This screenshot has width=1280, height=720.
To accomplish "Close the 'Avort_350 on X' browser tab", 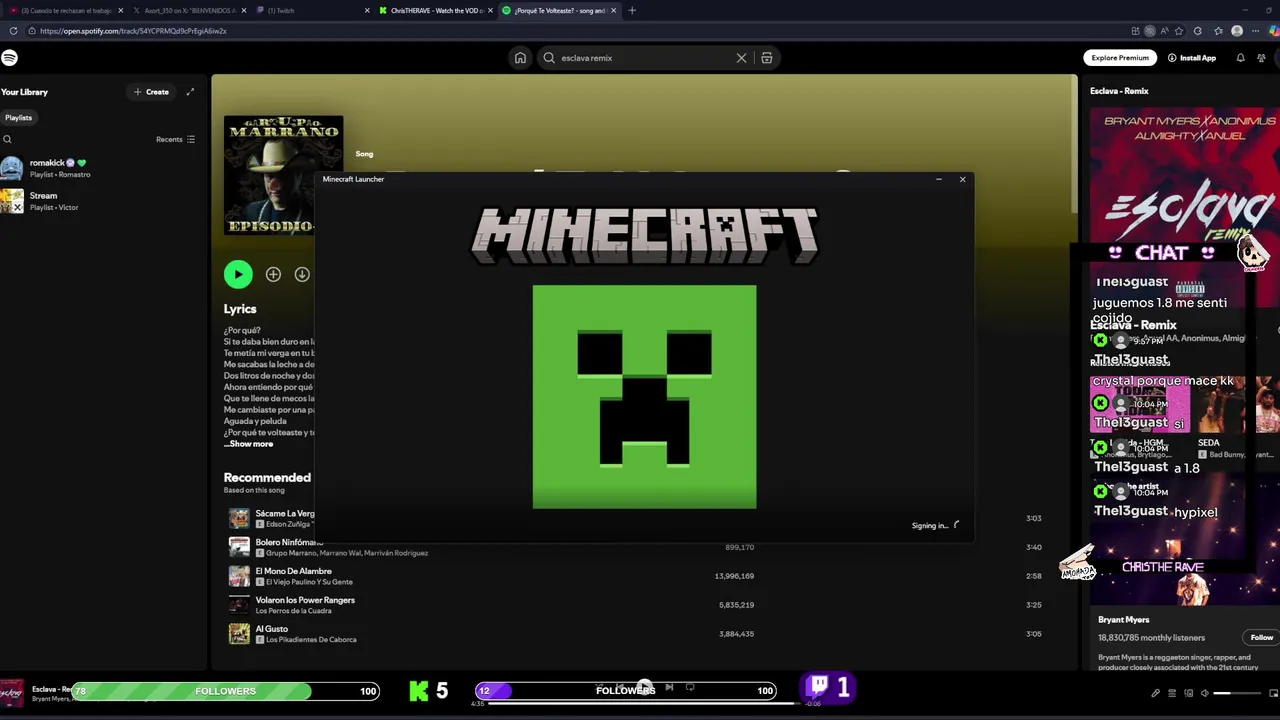I will click(x=244, y=10).
